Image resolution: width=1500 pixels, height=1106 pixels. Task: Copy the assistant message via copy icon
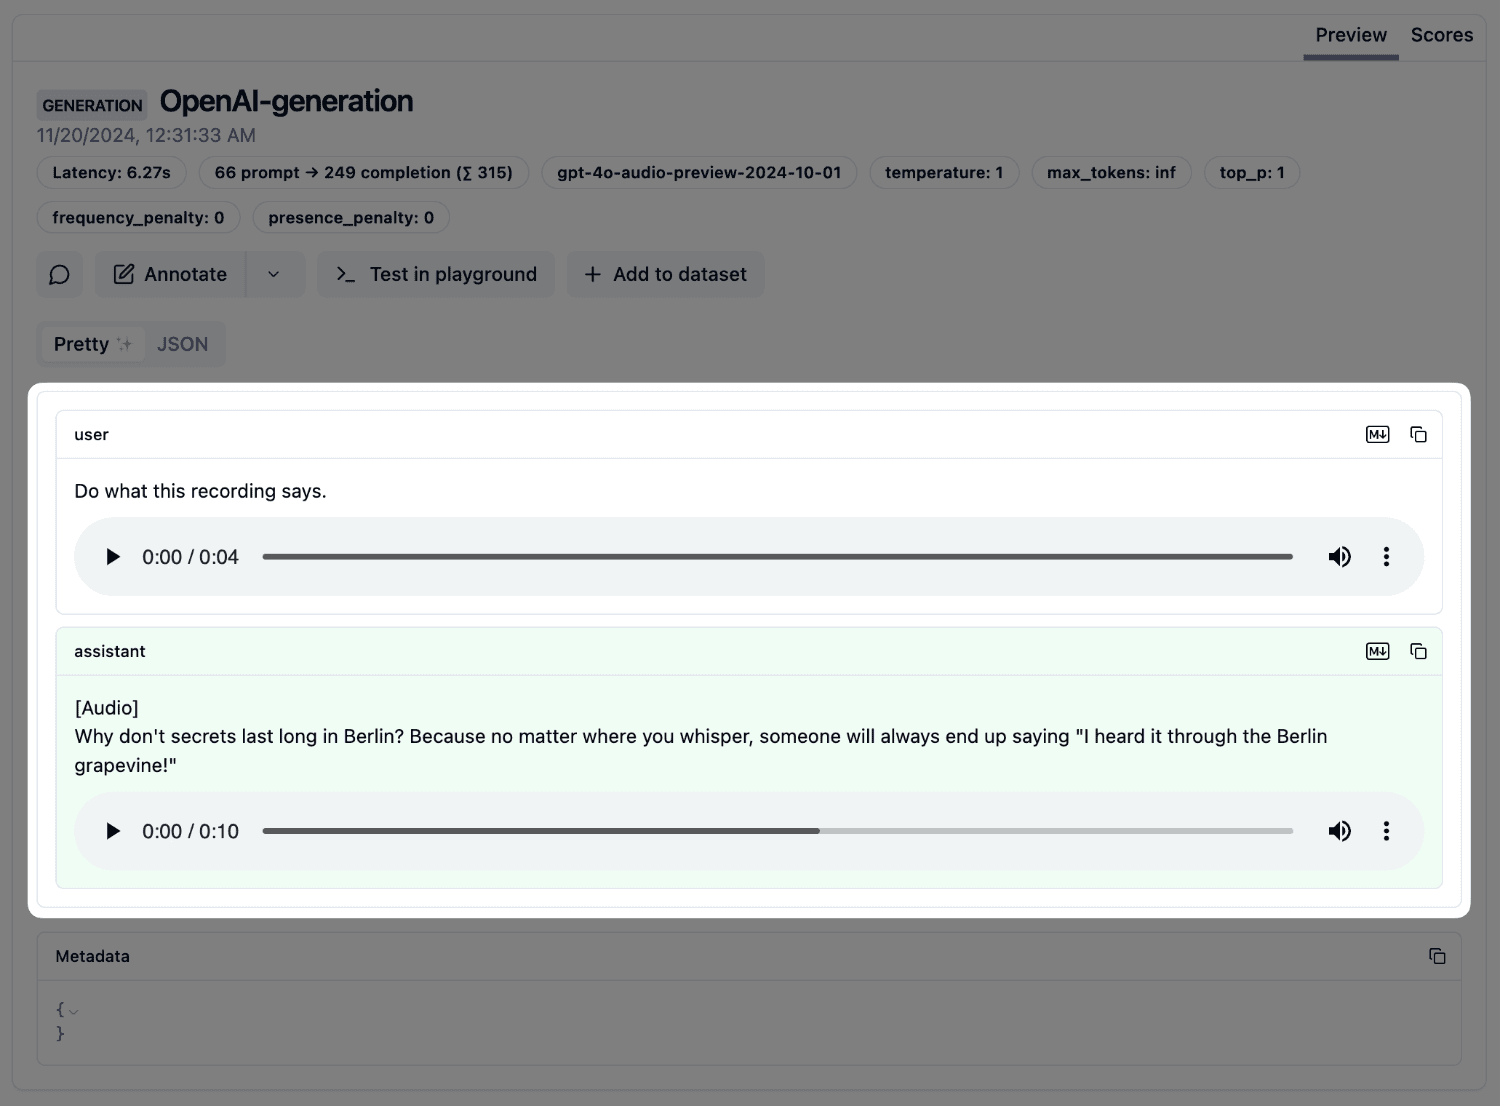(x=1419, y=651)
